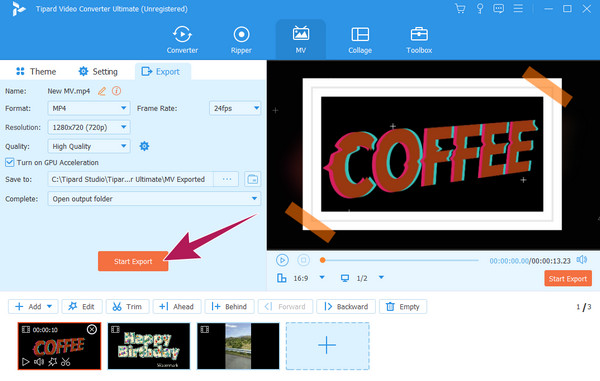Expand the Resolution 1280x720 dropdown

pos(89,127)
